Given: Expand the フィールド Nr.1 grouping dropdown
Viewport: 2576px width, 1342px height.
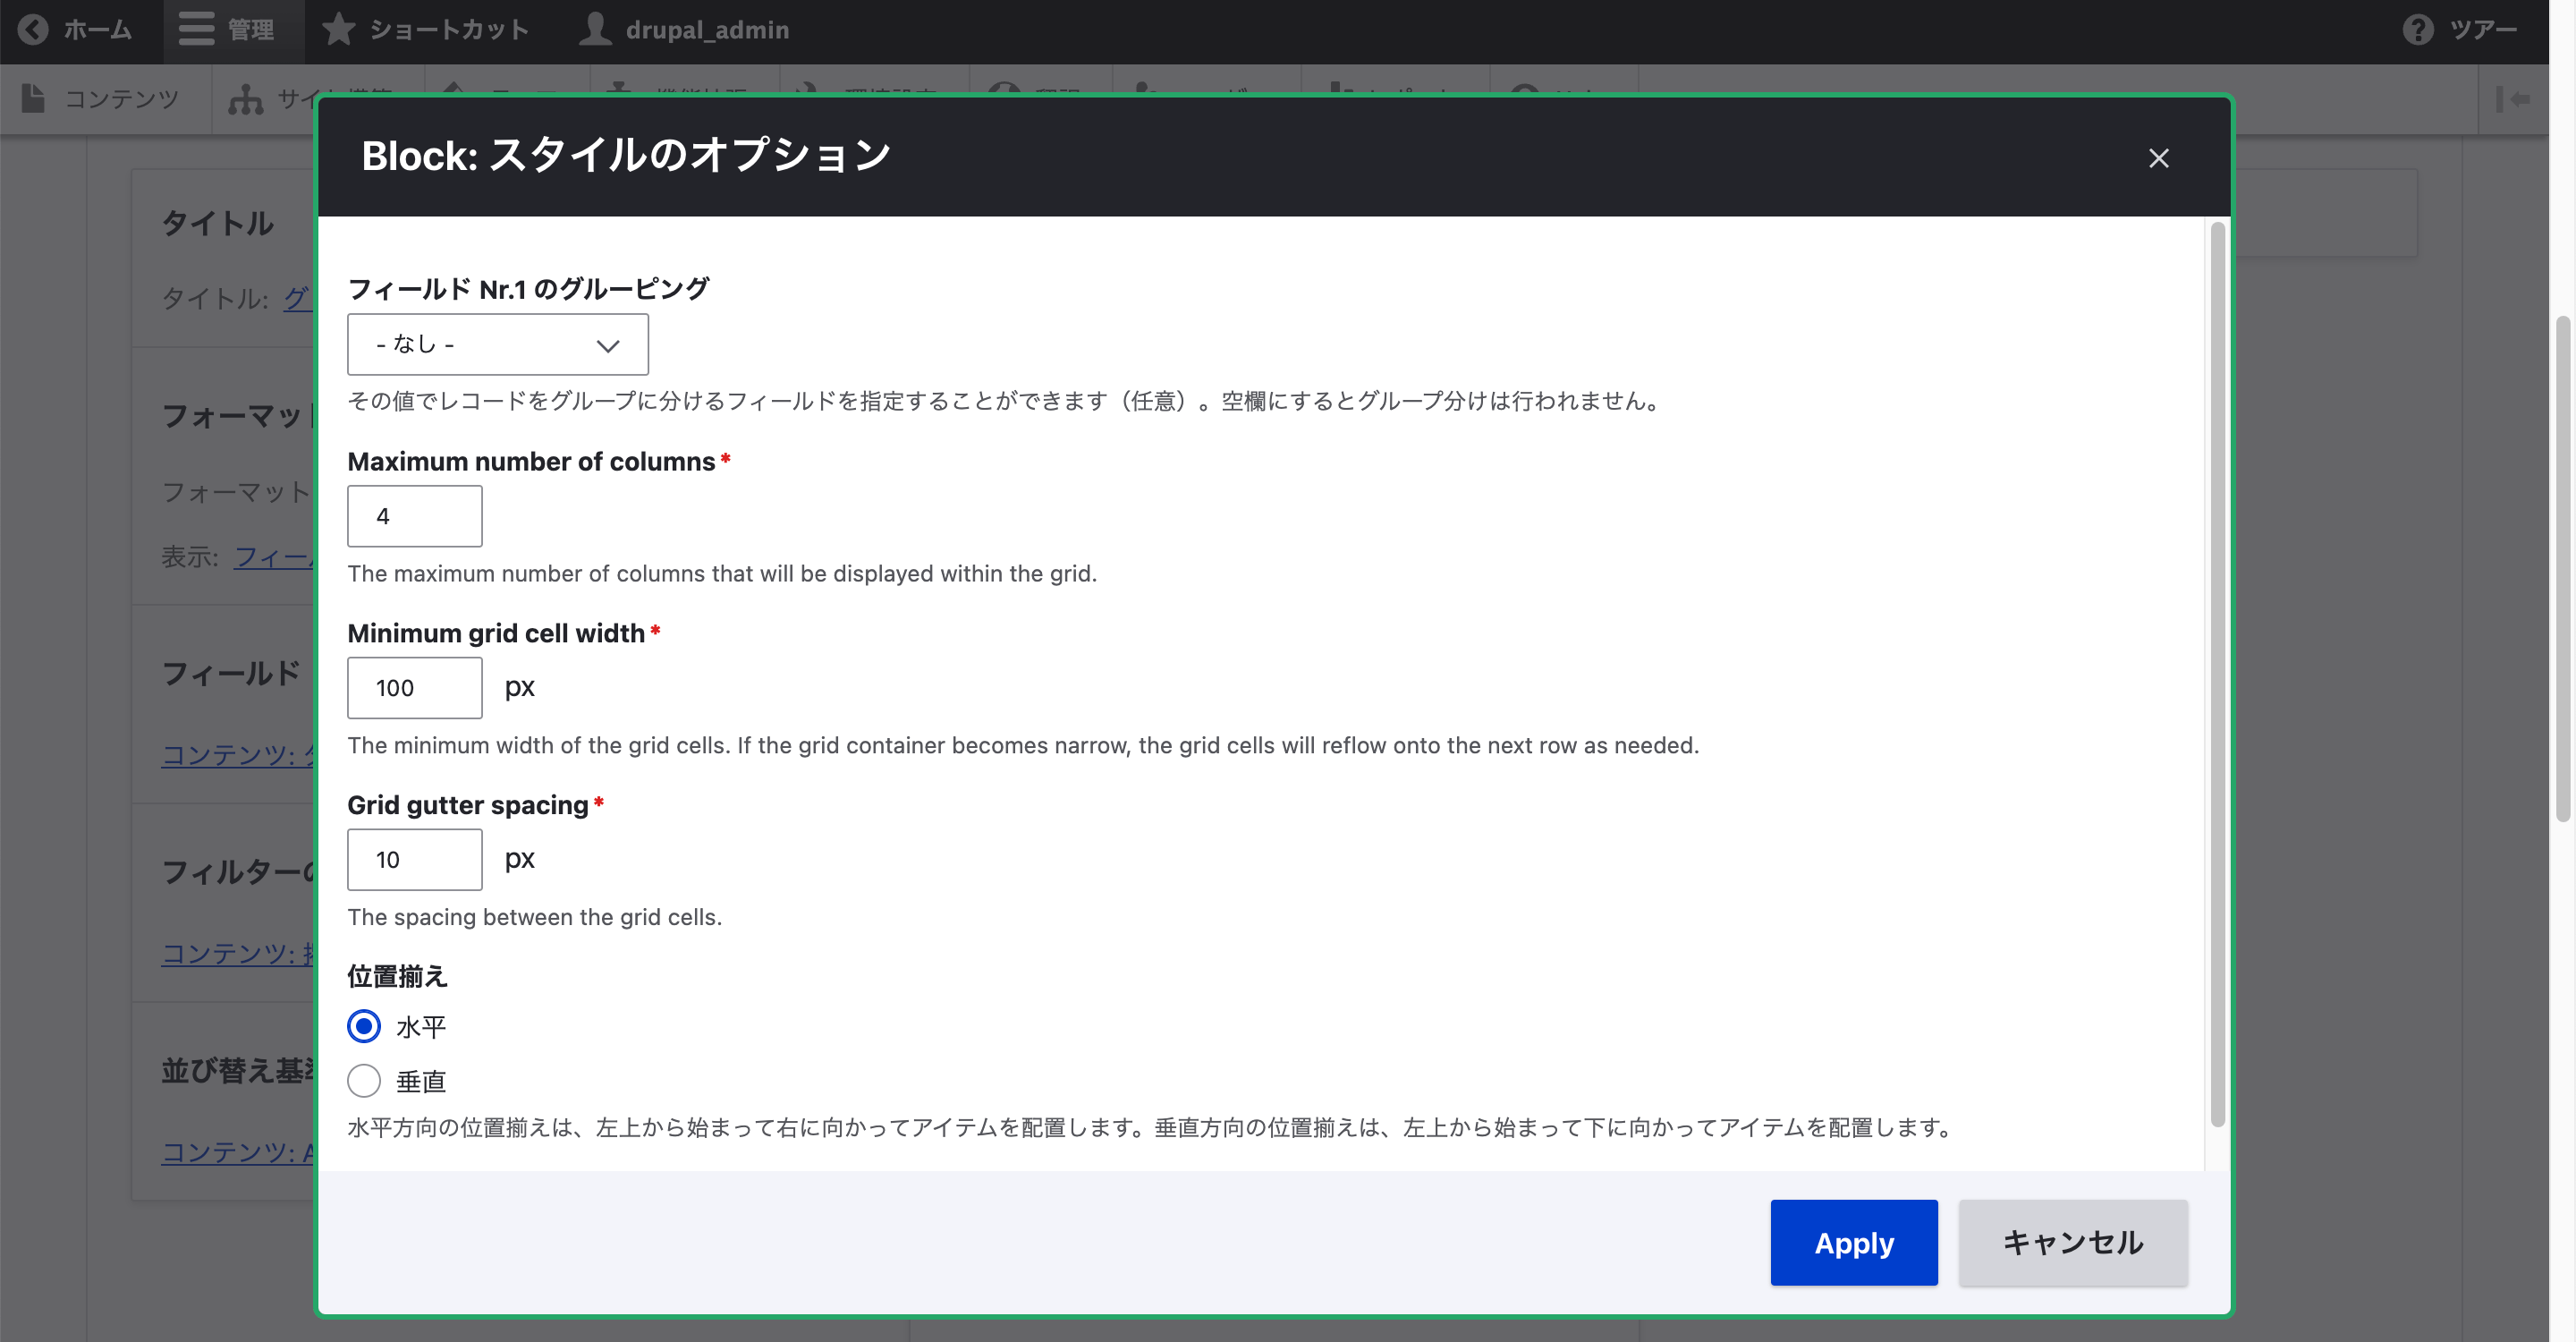Looking at the screenshot, I should pos(497,344).
